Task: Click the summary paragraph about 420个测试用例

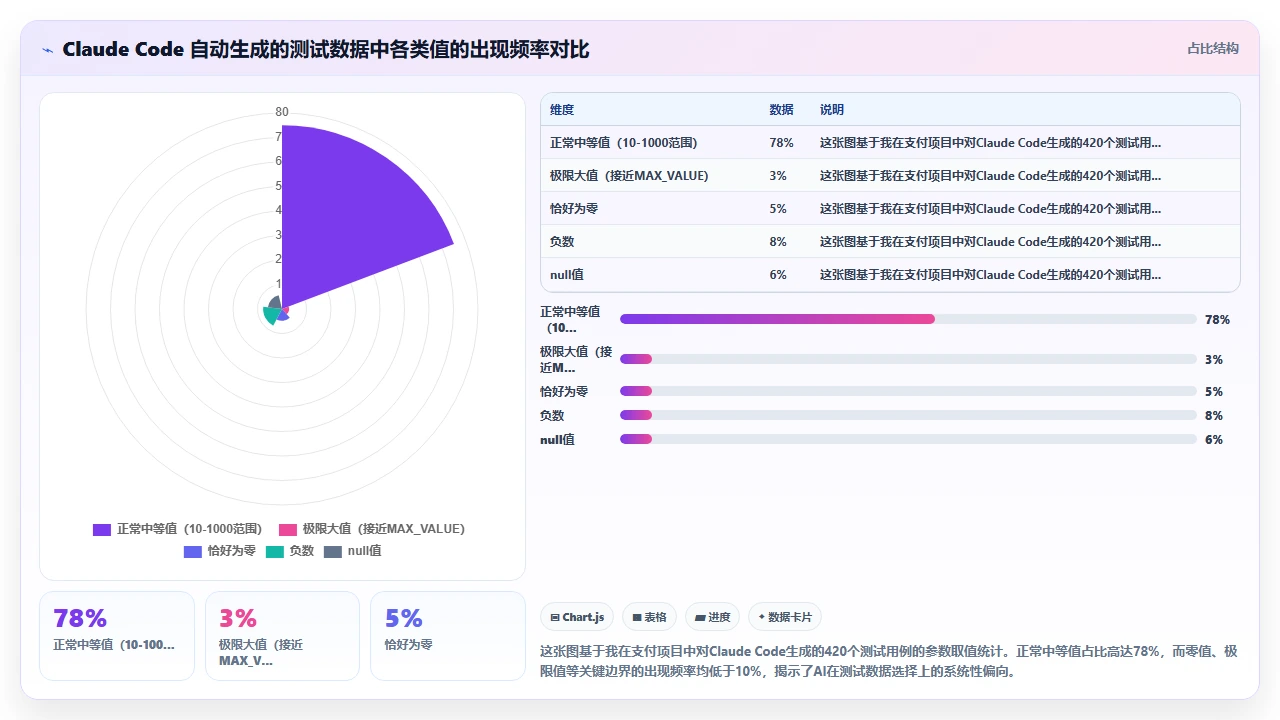Action: 889,661
